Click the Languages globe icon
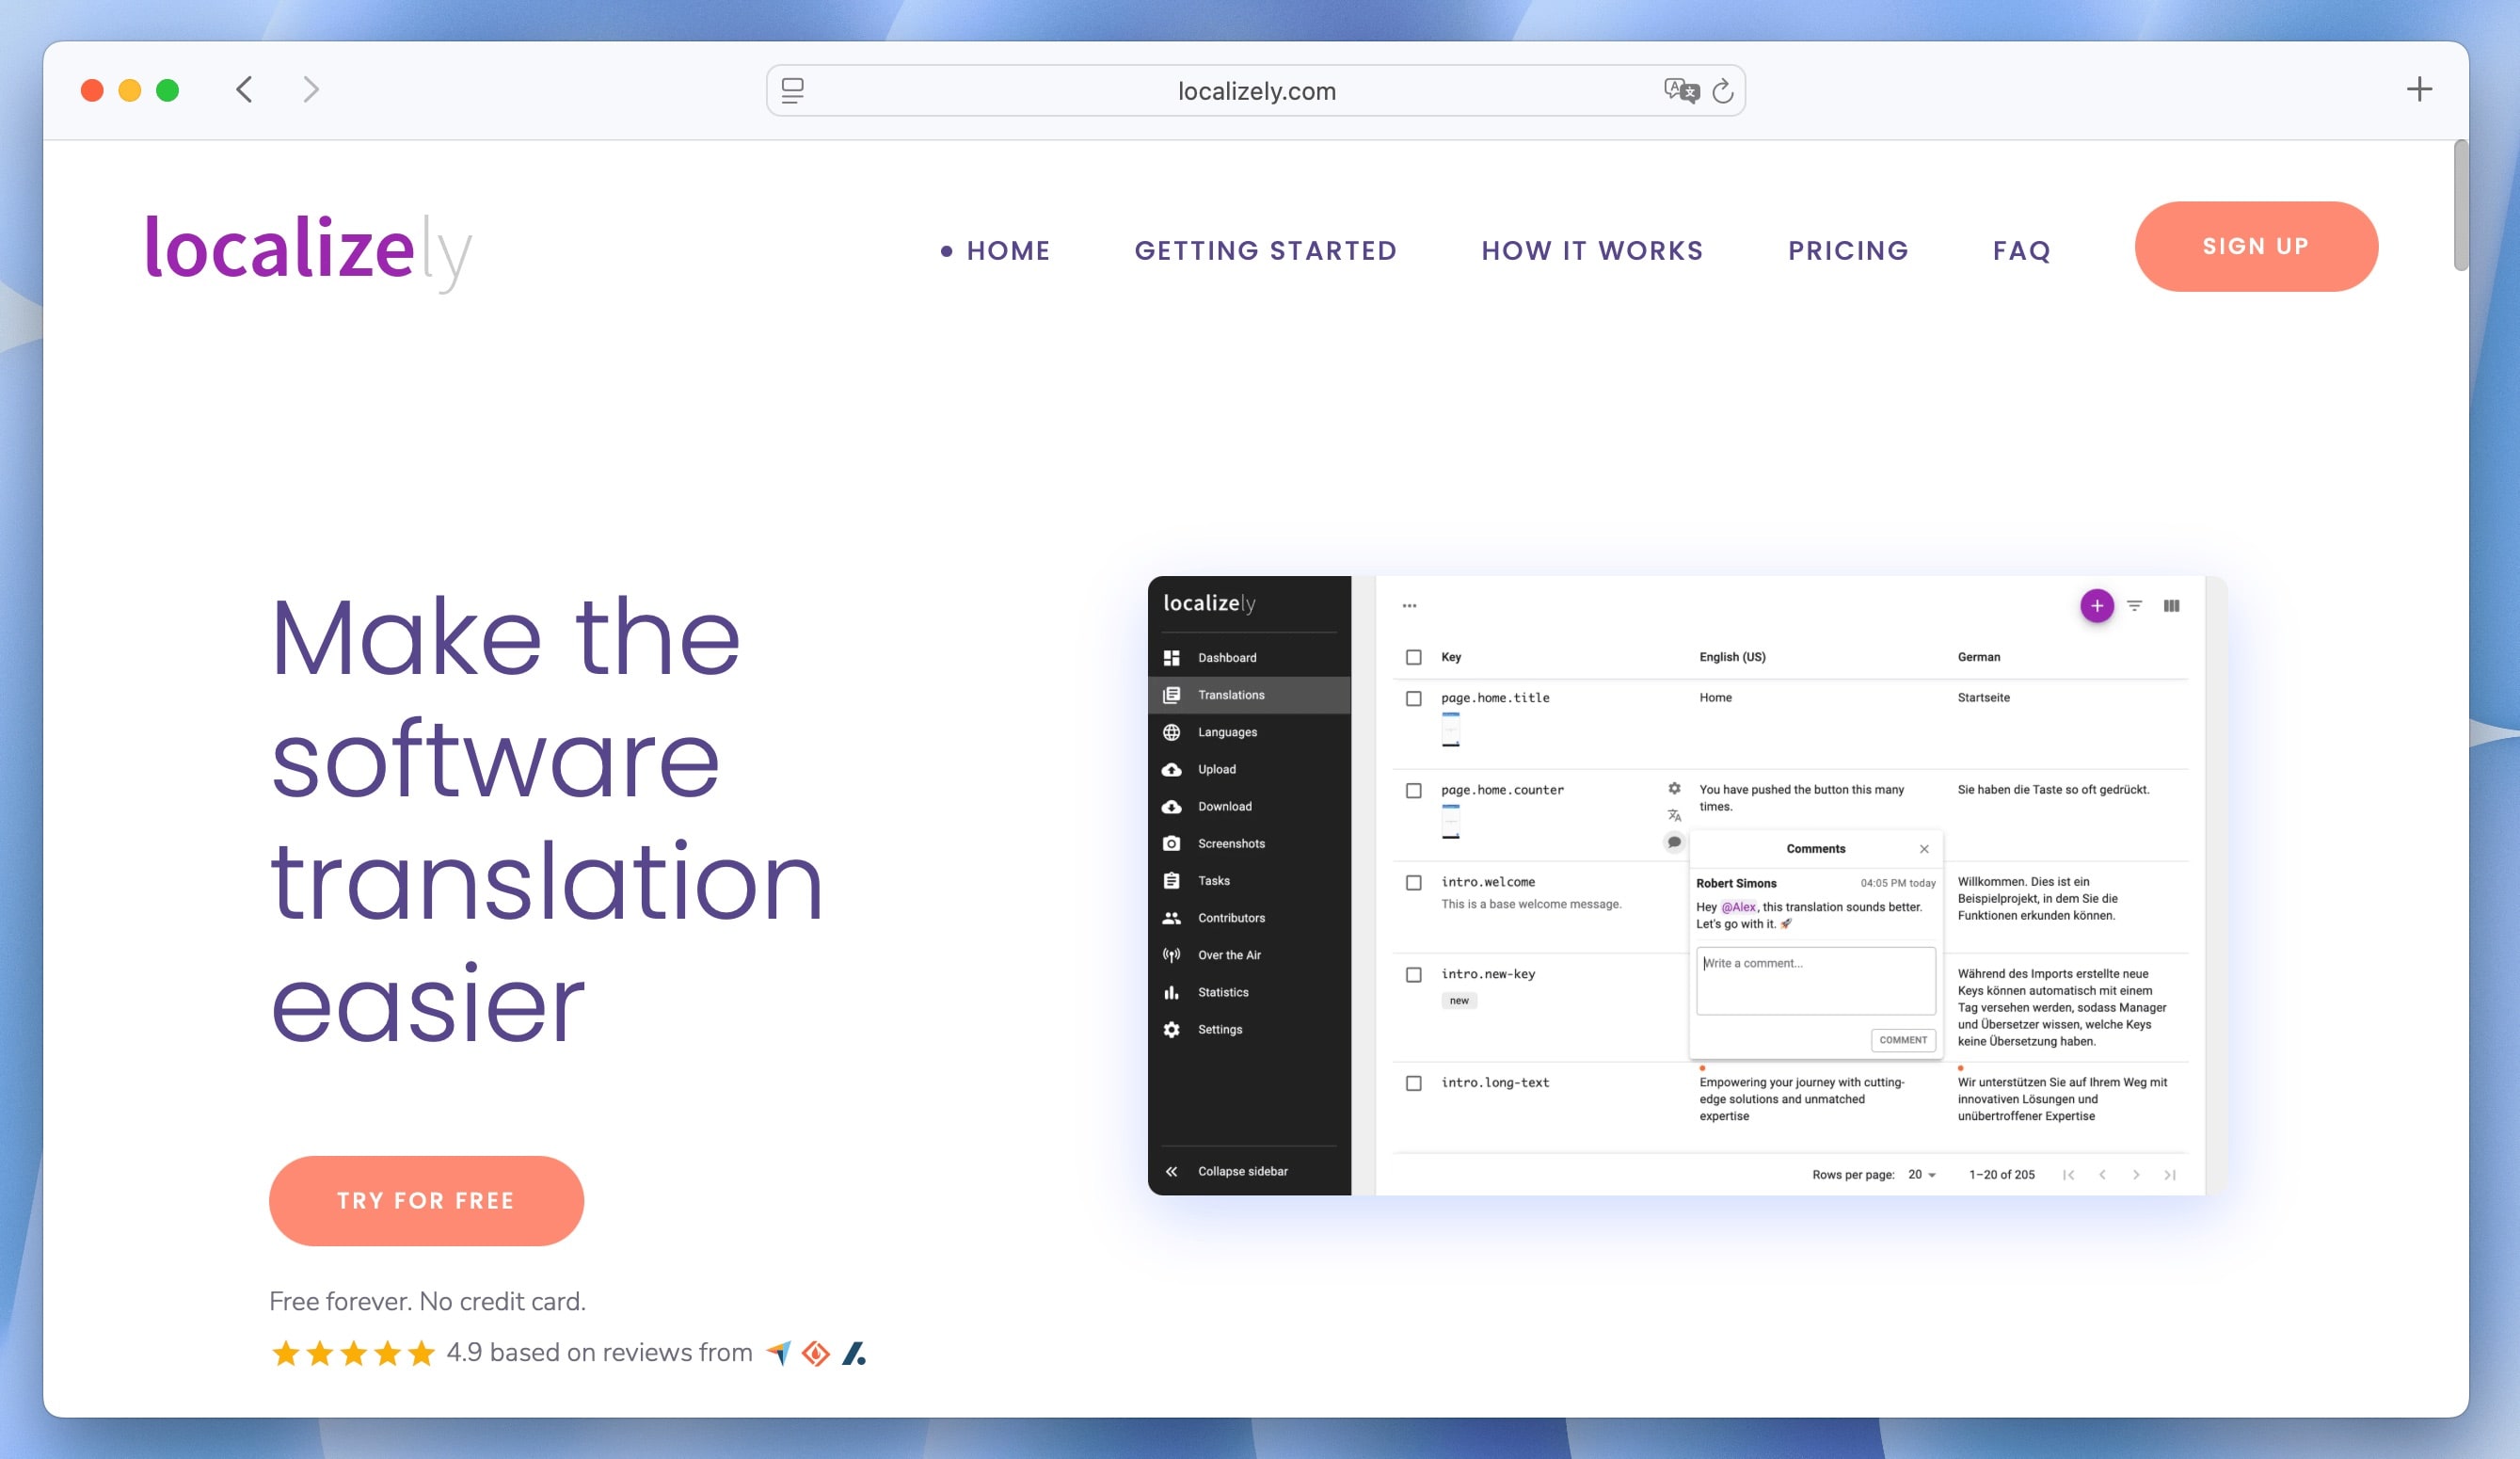This screenshot has width=2520, height=1459. pyautogui.click(x=1171, y=731)
